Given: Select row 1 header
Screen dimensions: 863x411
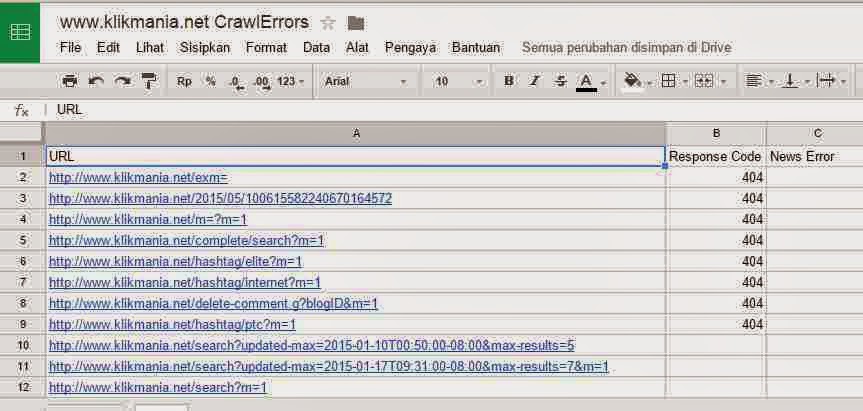Looking at the screenshot, I should (22, 156).
